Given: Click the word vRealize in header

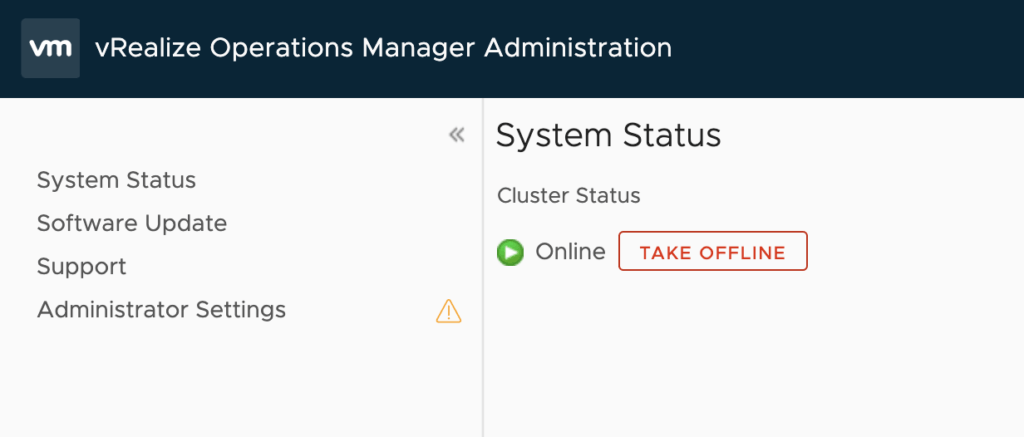Looking at the screenshot, I should click(x=139, y=48).
